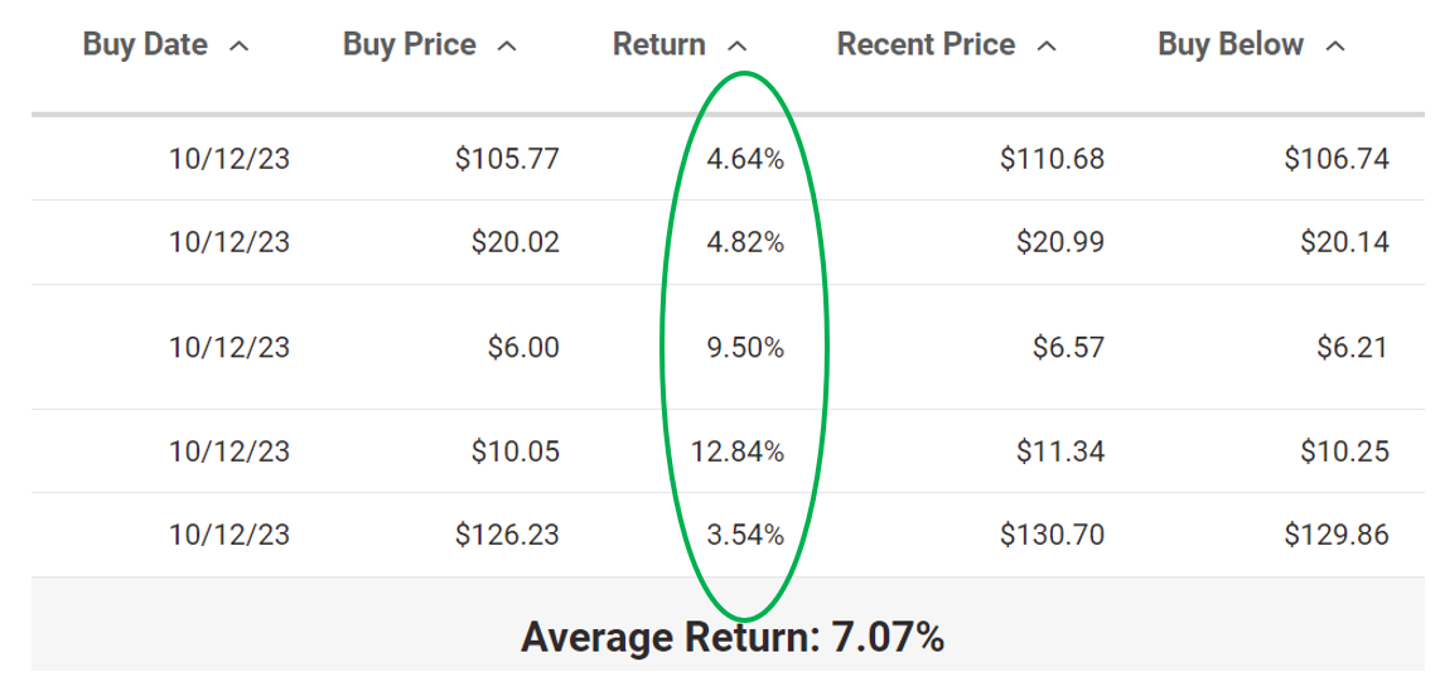
Task: Click the Buy Below header label
Action: [1230, 45]
